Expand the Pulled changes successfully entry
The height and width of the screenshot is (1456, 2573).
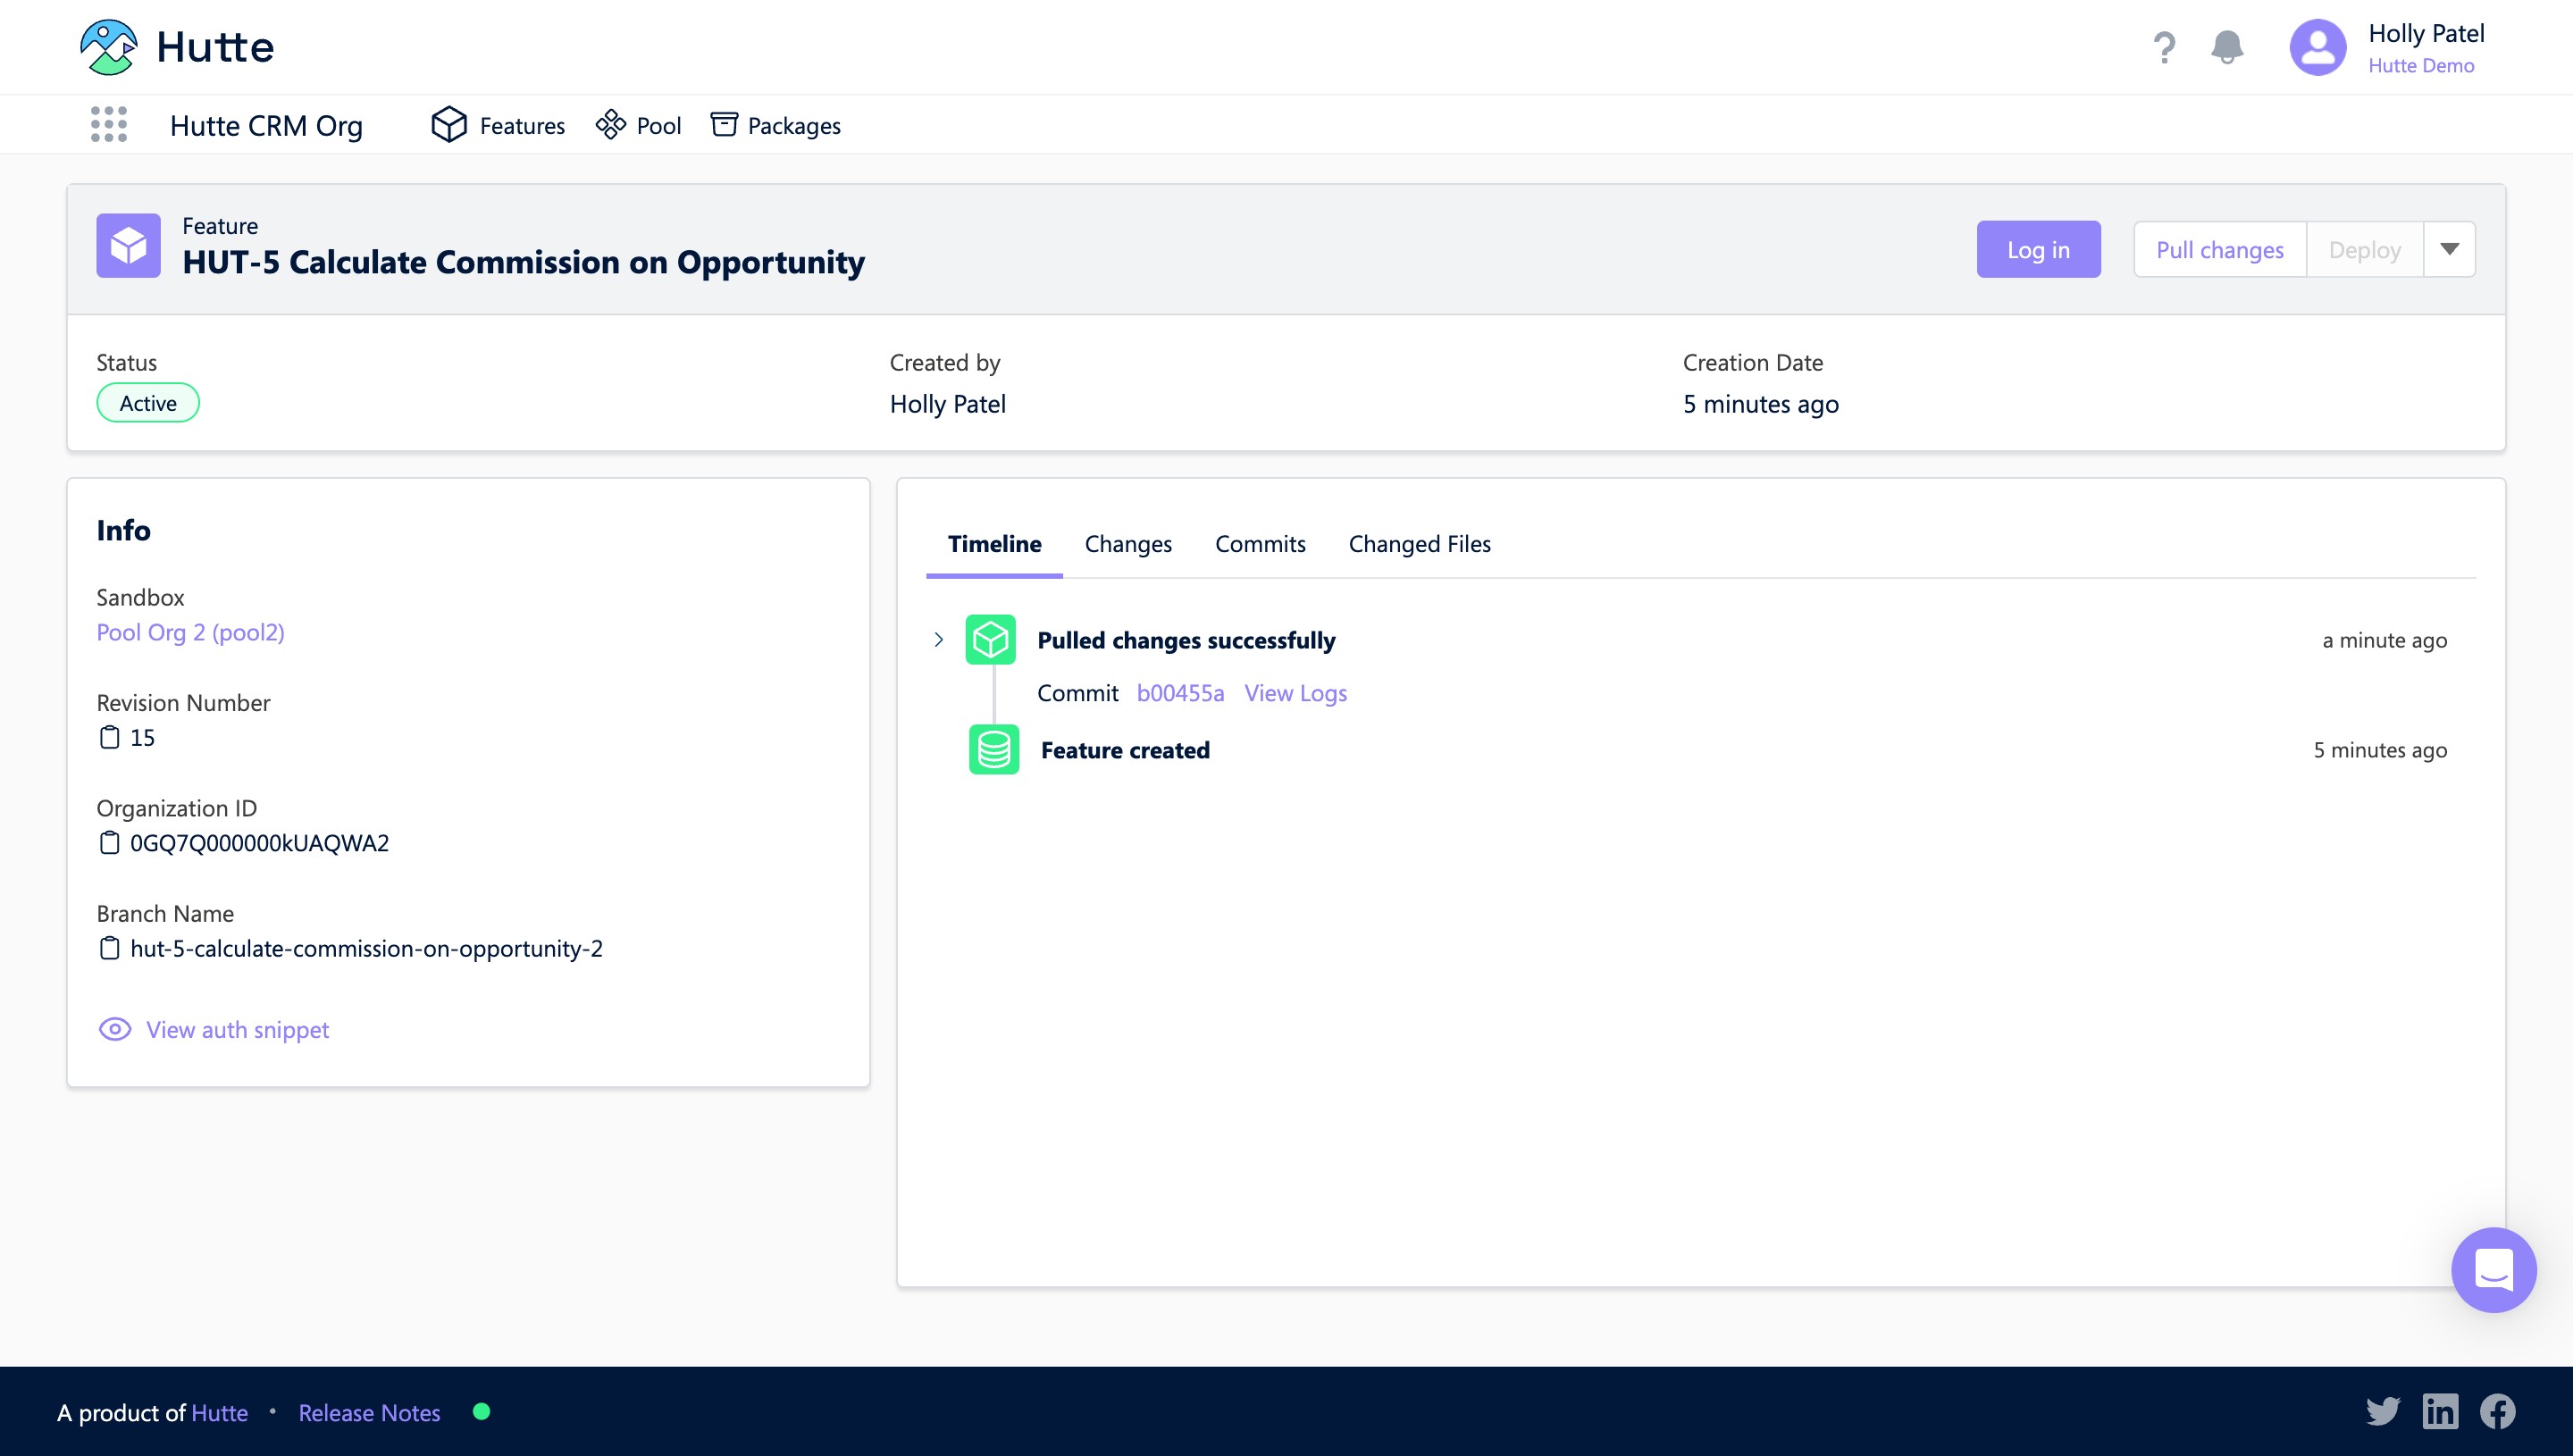point(938,640)
